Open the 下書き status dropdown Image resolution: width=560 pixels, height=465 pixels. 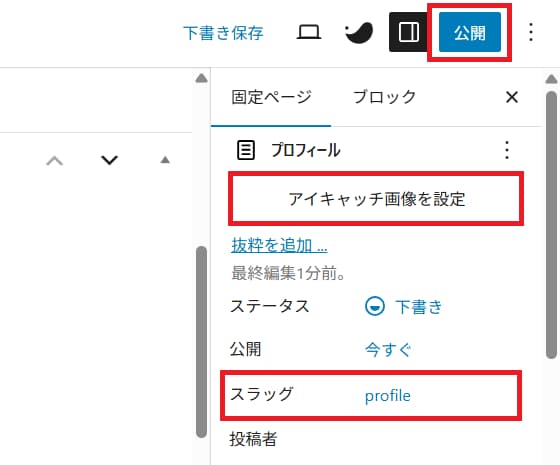(x=404, y=307)
